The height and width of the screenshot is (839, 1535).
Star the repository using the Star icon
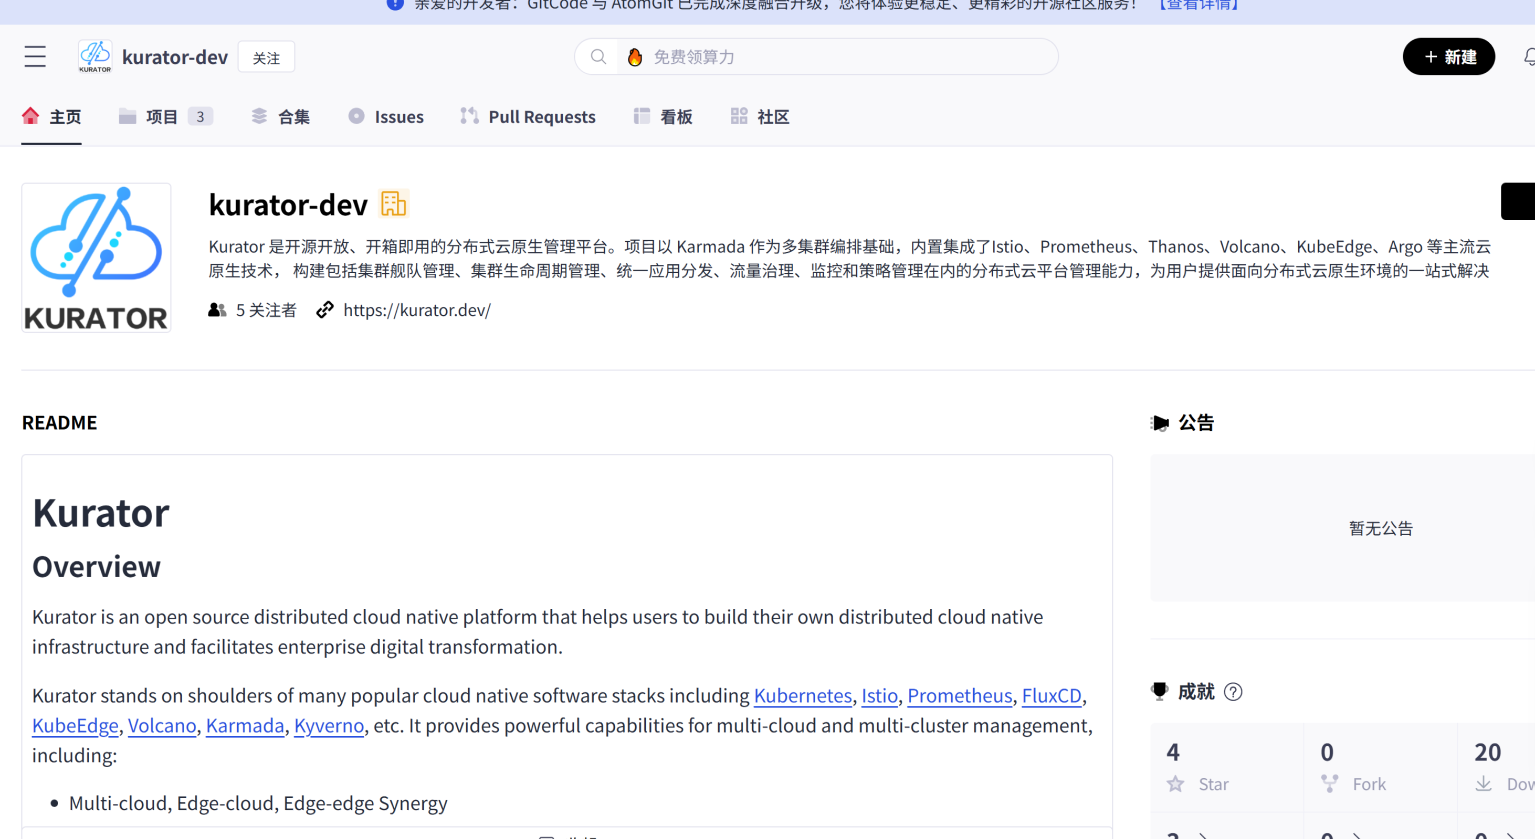click(x=1176, y=784)
